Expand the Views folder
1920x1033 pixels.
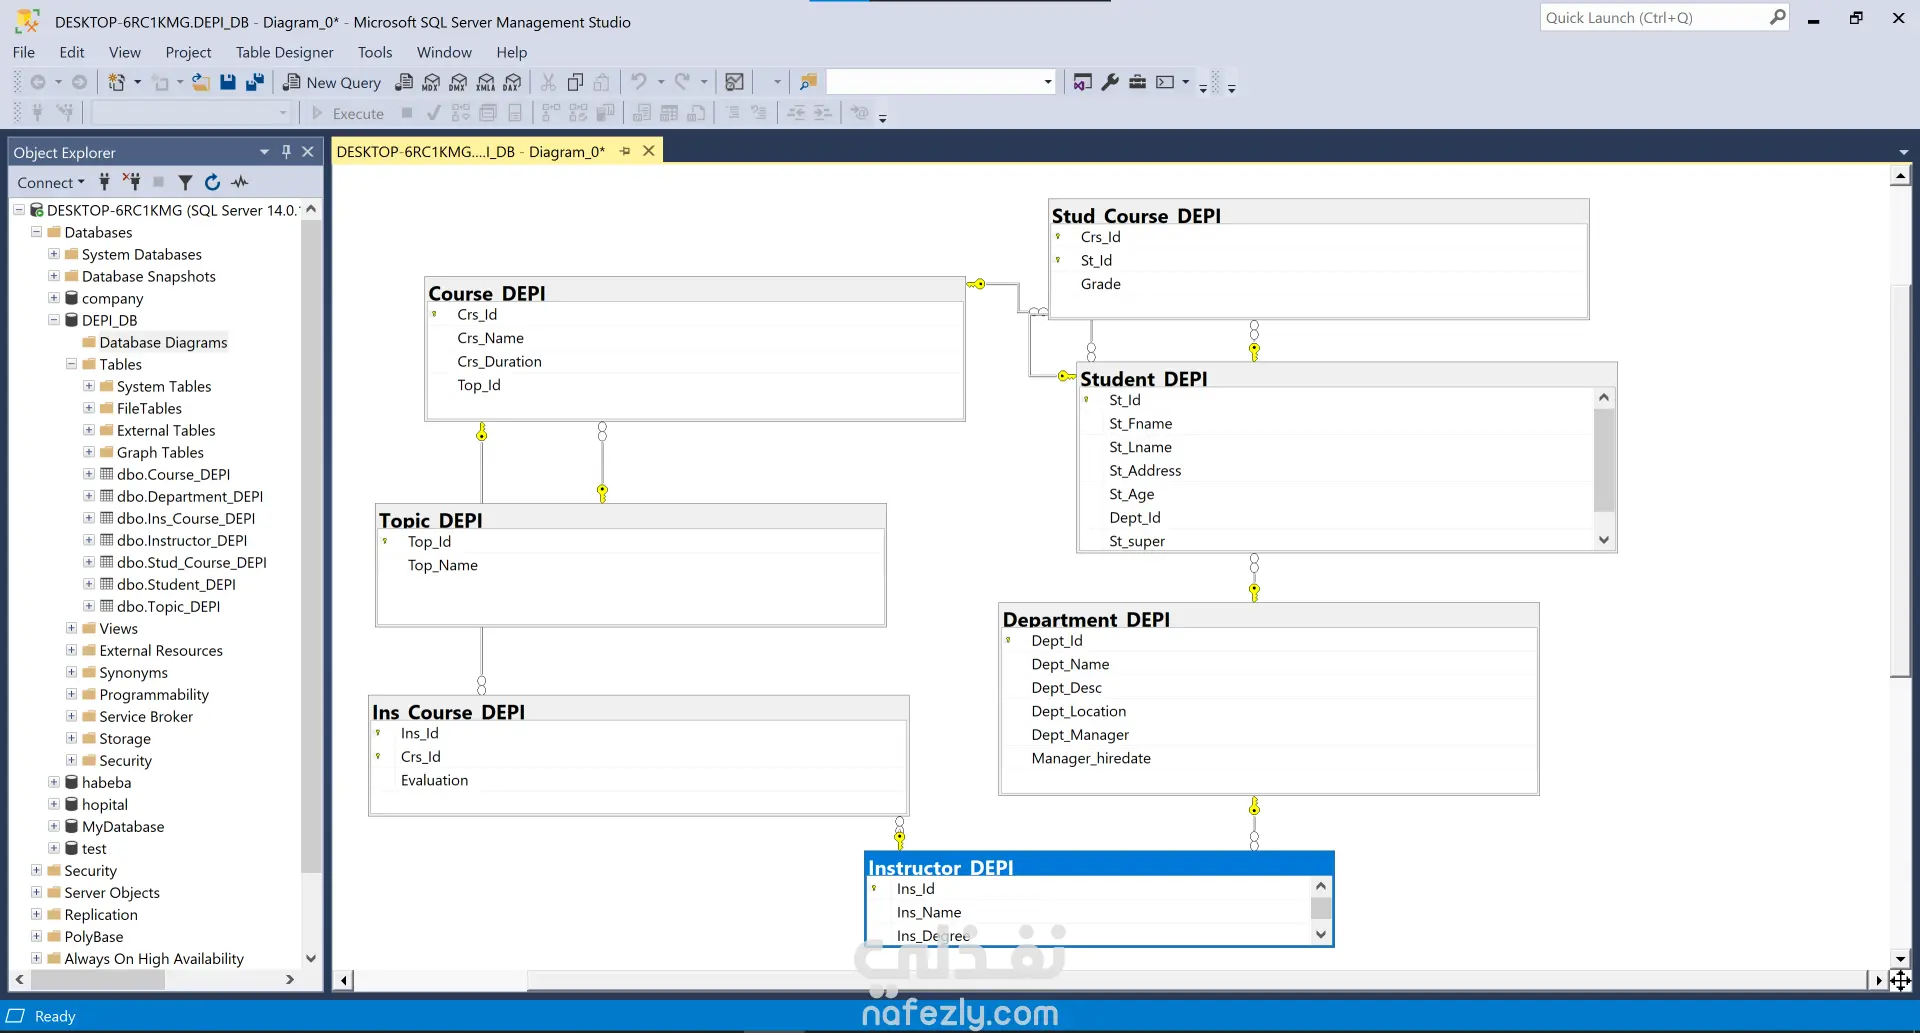72,628
